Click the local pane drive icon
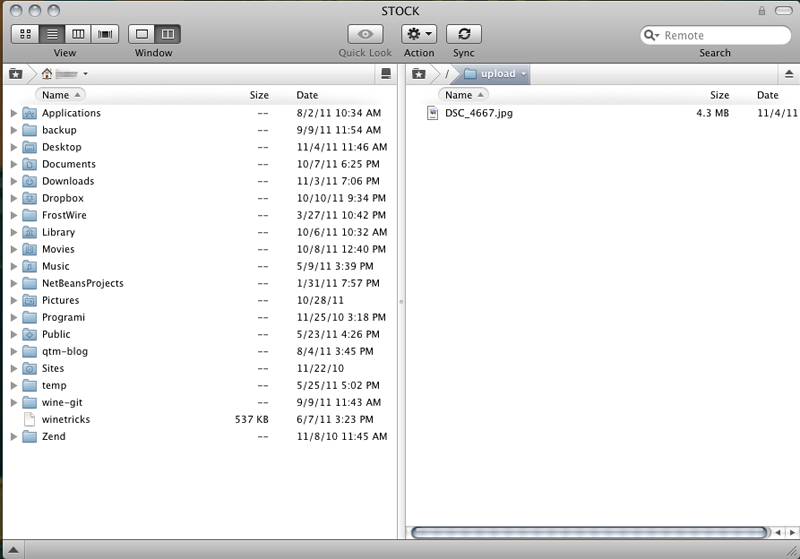 coord(386,74)
